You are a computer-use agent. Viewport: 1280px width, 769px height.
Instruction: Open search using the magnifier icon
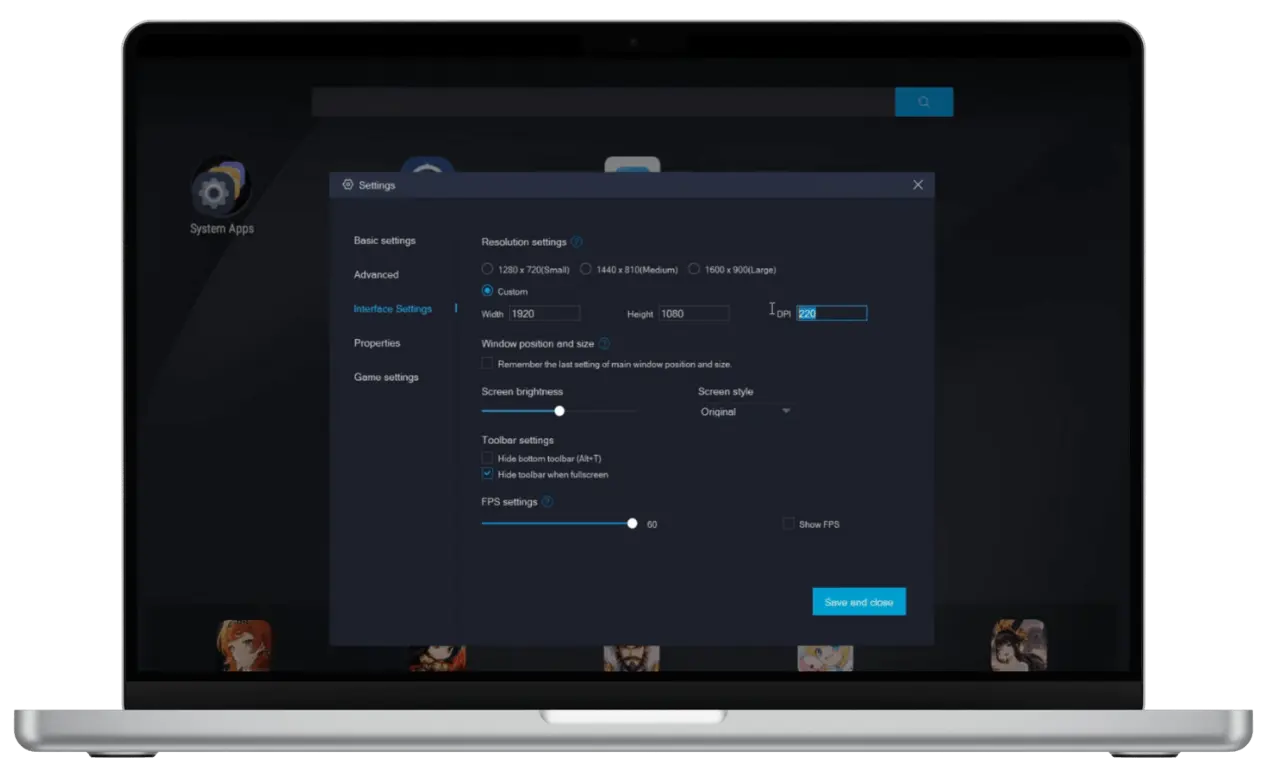coord(922,101)
